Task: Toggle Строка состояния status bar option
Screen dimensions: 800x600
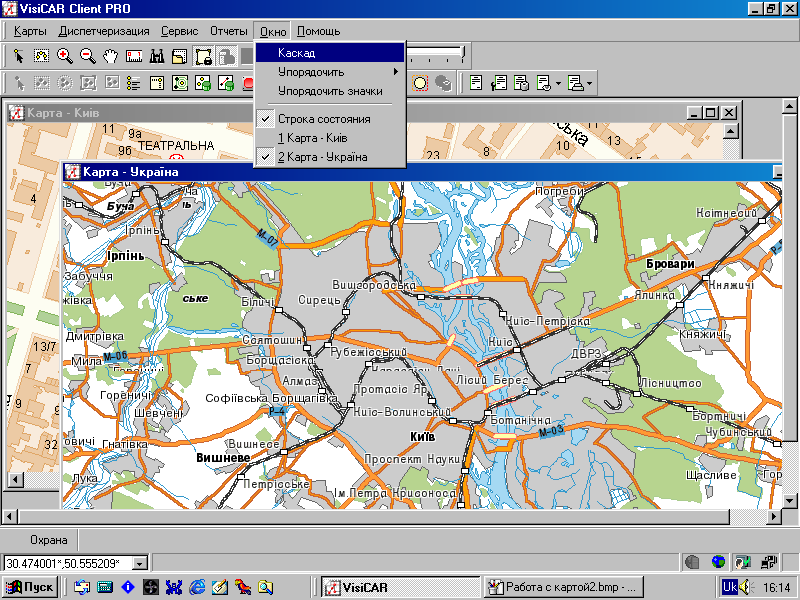Action: point(330,119)
